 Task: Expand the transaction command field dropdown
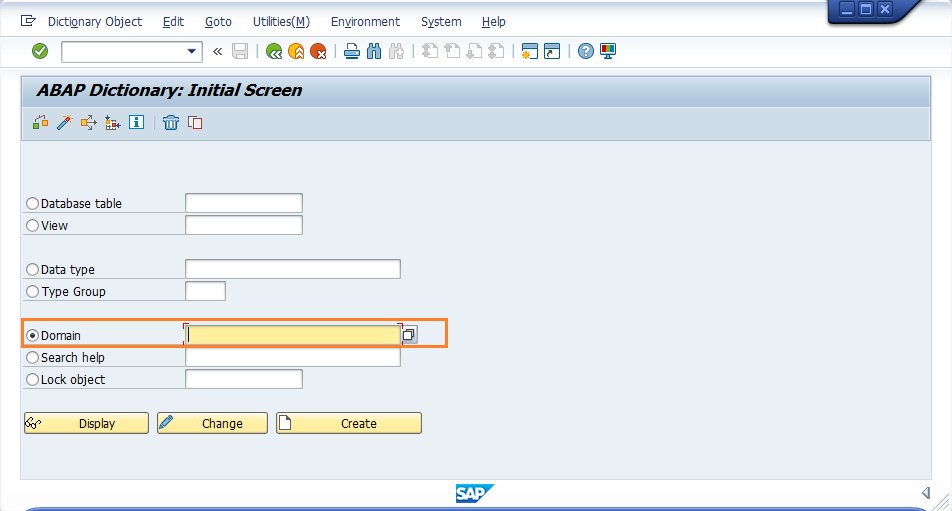pos(193,51)
